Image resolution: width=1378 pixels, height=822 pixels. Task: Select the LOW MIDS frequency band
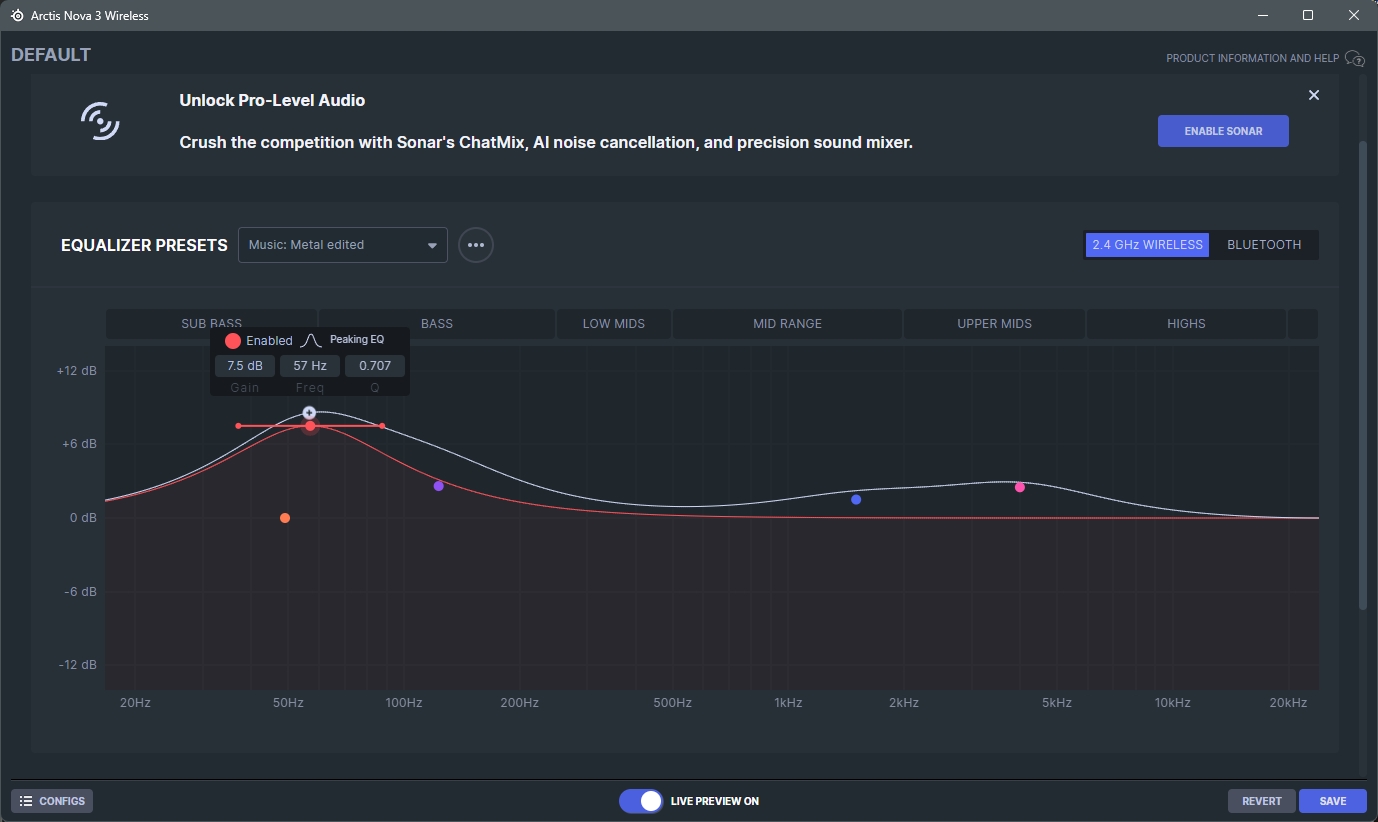(614, 324)
